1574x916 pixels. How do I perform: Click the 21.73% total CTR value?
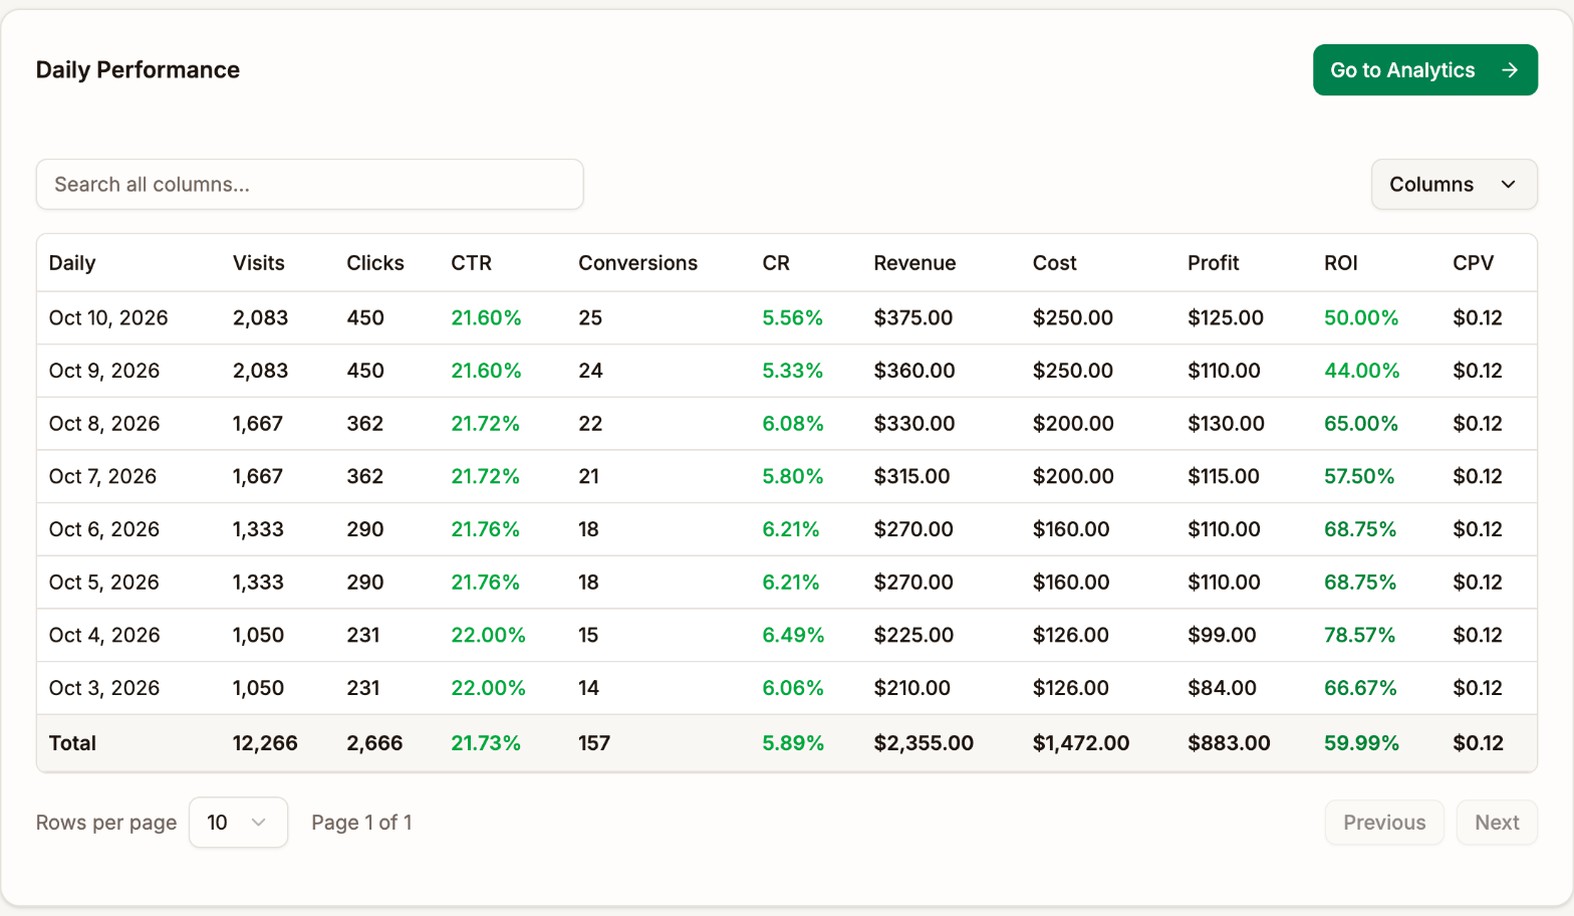tap(486, 744)
